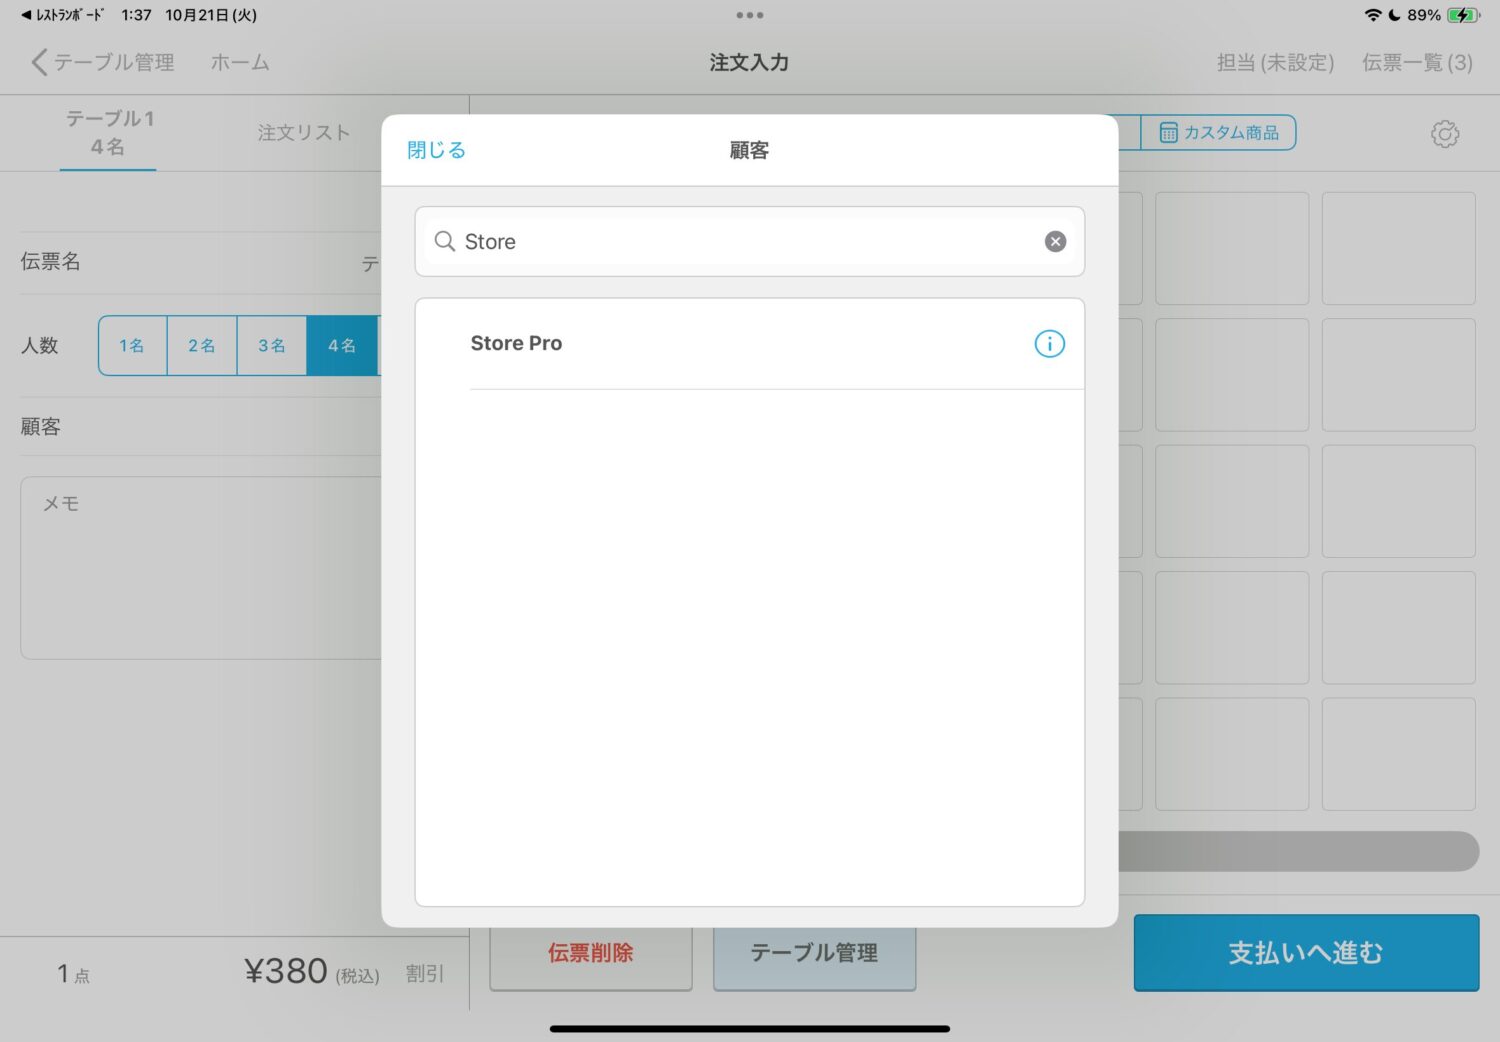The image size is (1500, 1042).
Task: Open the 伝票一覧 (3) list
Action: coord(1416,63)
